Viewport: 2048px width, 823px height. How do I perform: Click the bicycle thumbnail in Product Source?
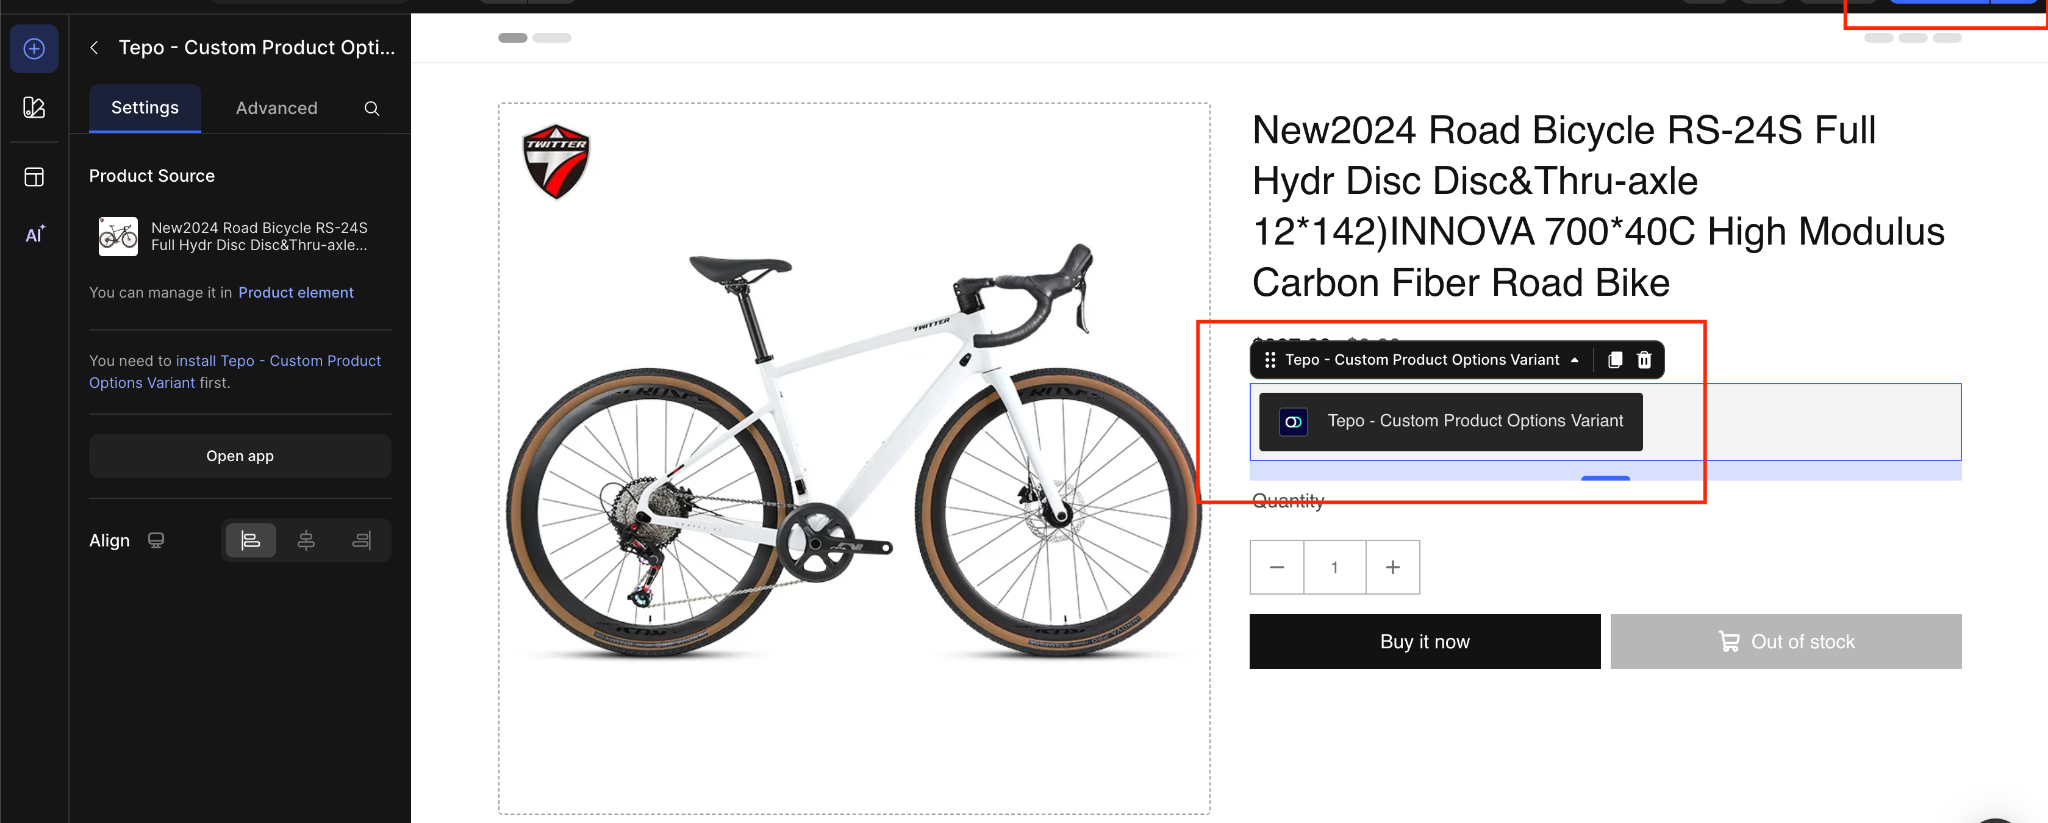tap(118, 236)
